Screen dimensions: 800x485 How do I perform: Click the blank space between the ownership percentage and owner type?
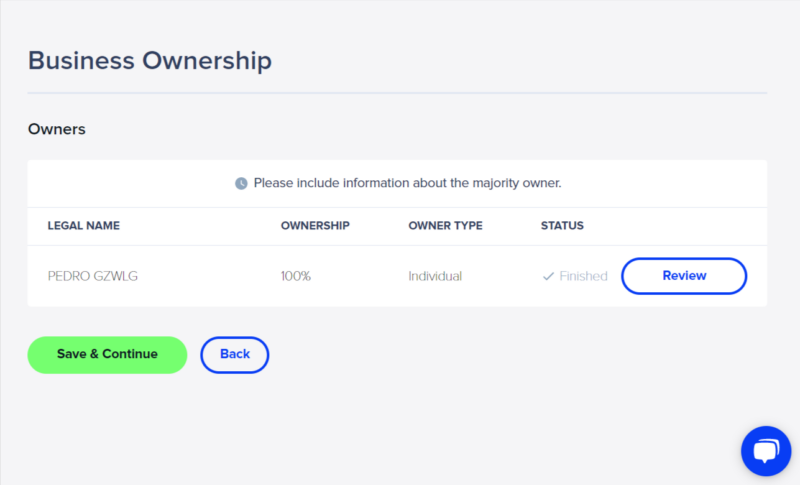coord(360,276)
